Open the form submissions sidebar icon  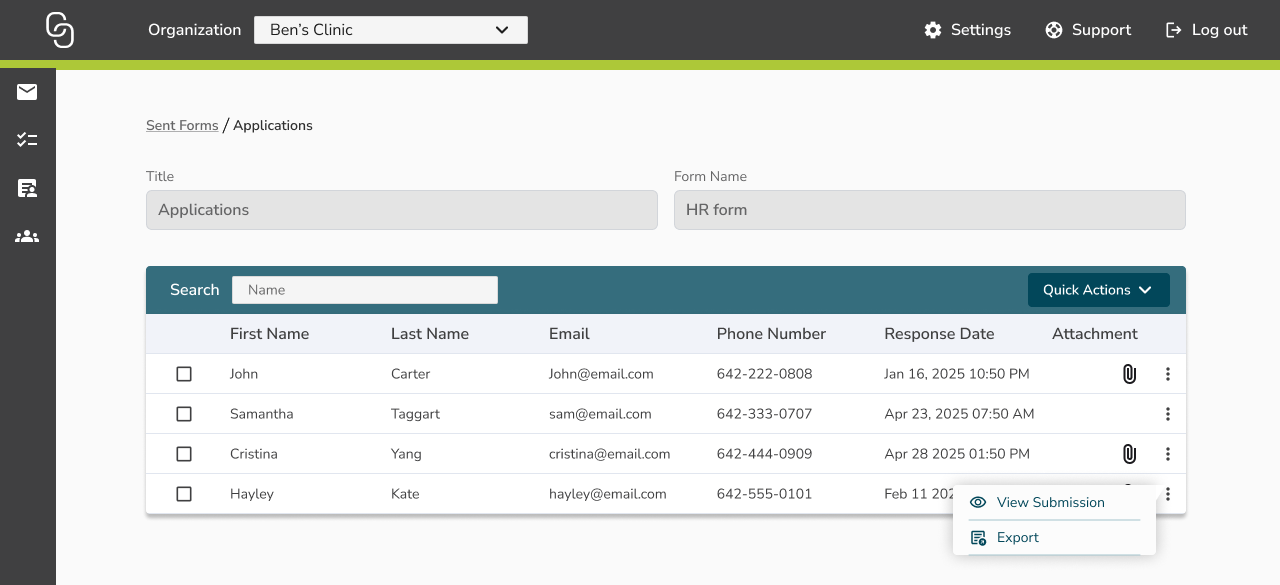click(27, 188)
